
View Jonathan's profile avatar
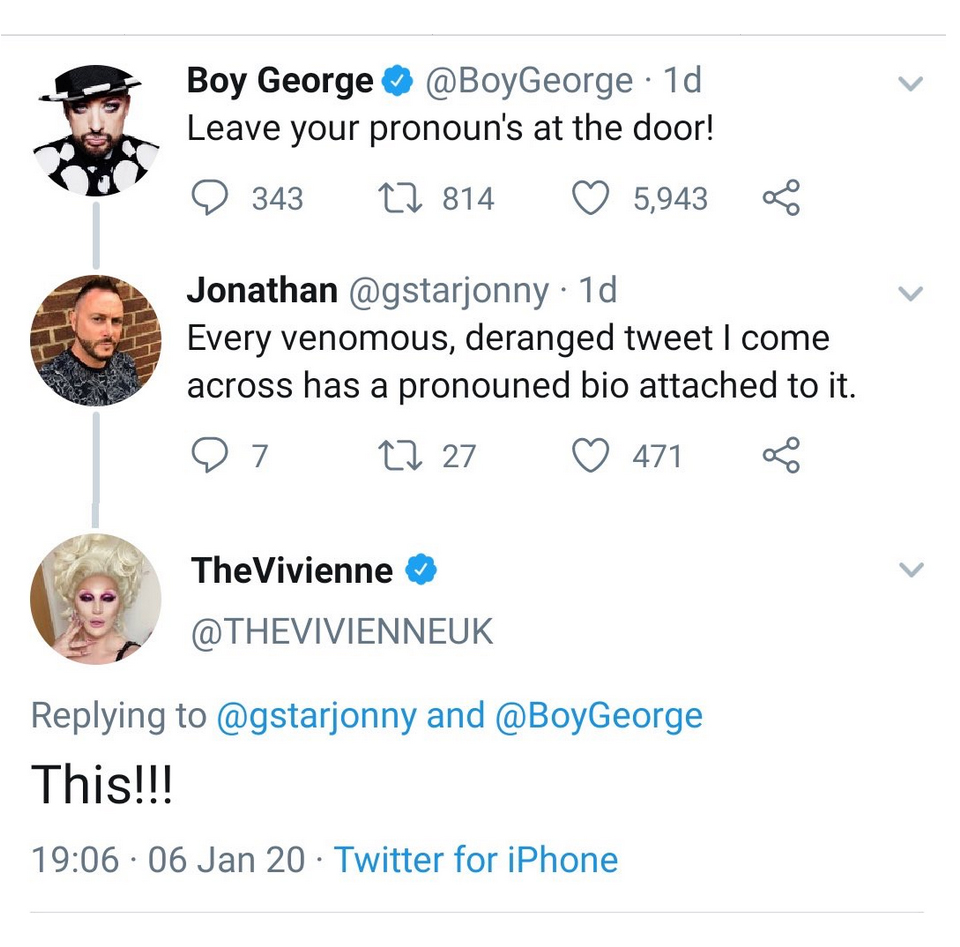pyautogui.click(x=96, y=340)
